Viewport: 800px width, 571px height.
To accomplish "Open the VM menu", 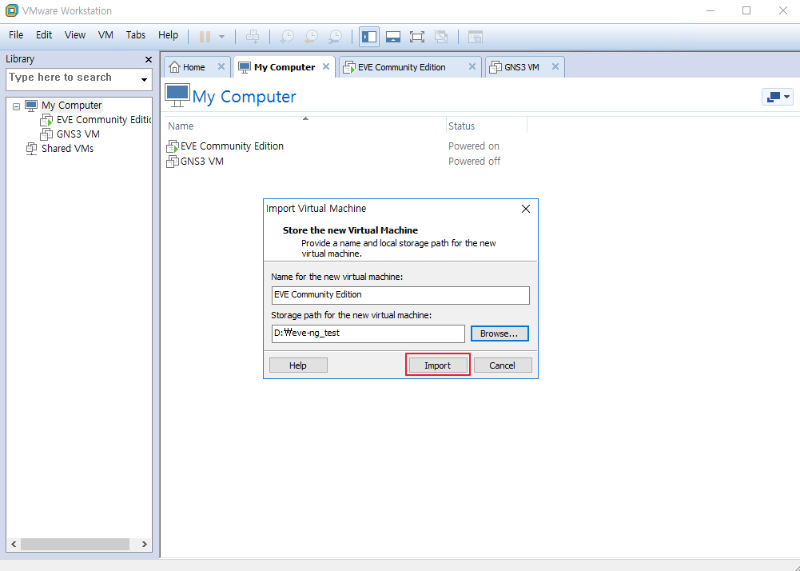I will pos(105,35).
